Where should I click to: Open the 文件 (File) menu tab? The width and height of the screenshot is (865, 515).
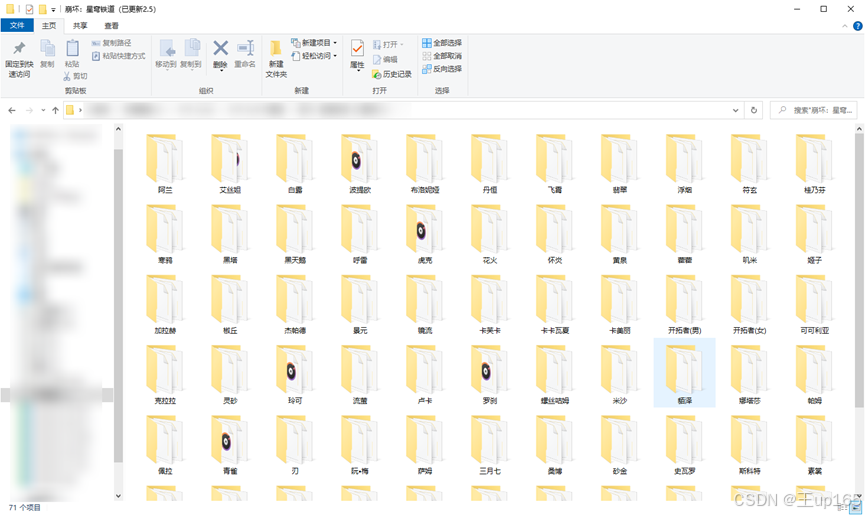coord(17,25)
